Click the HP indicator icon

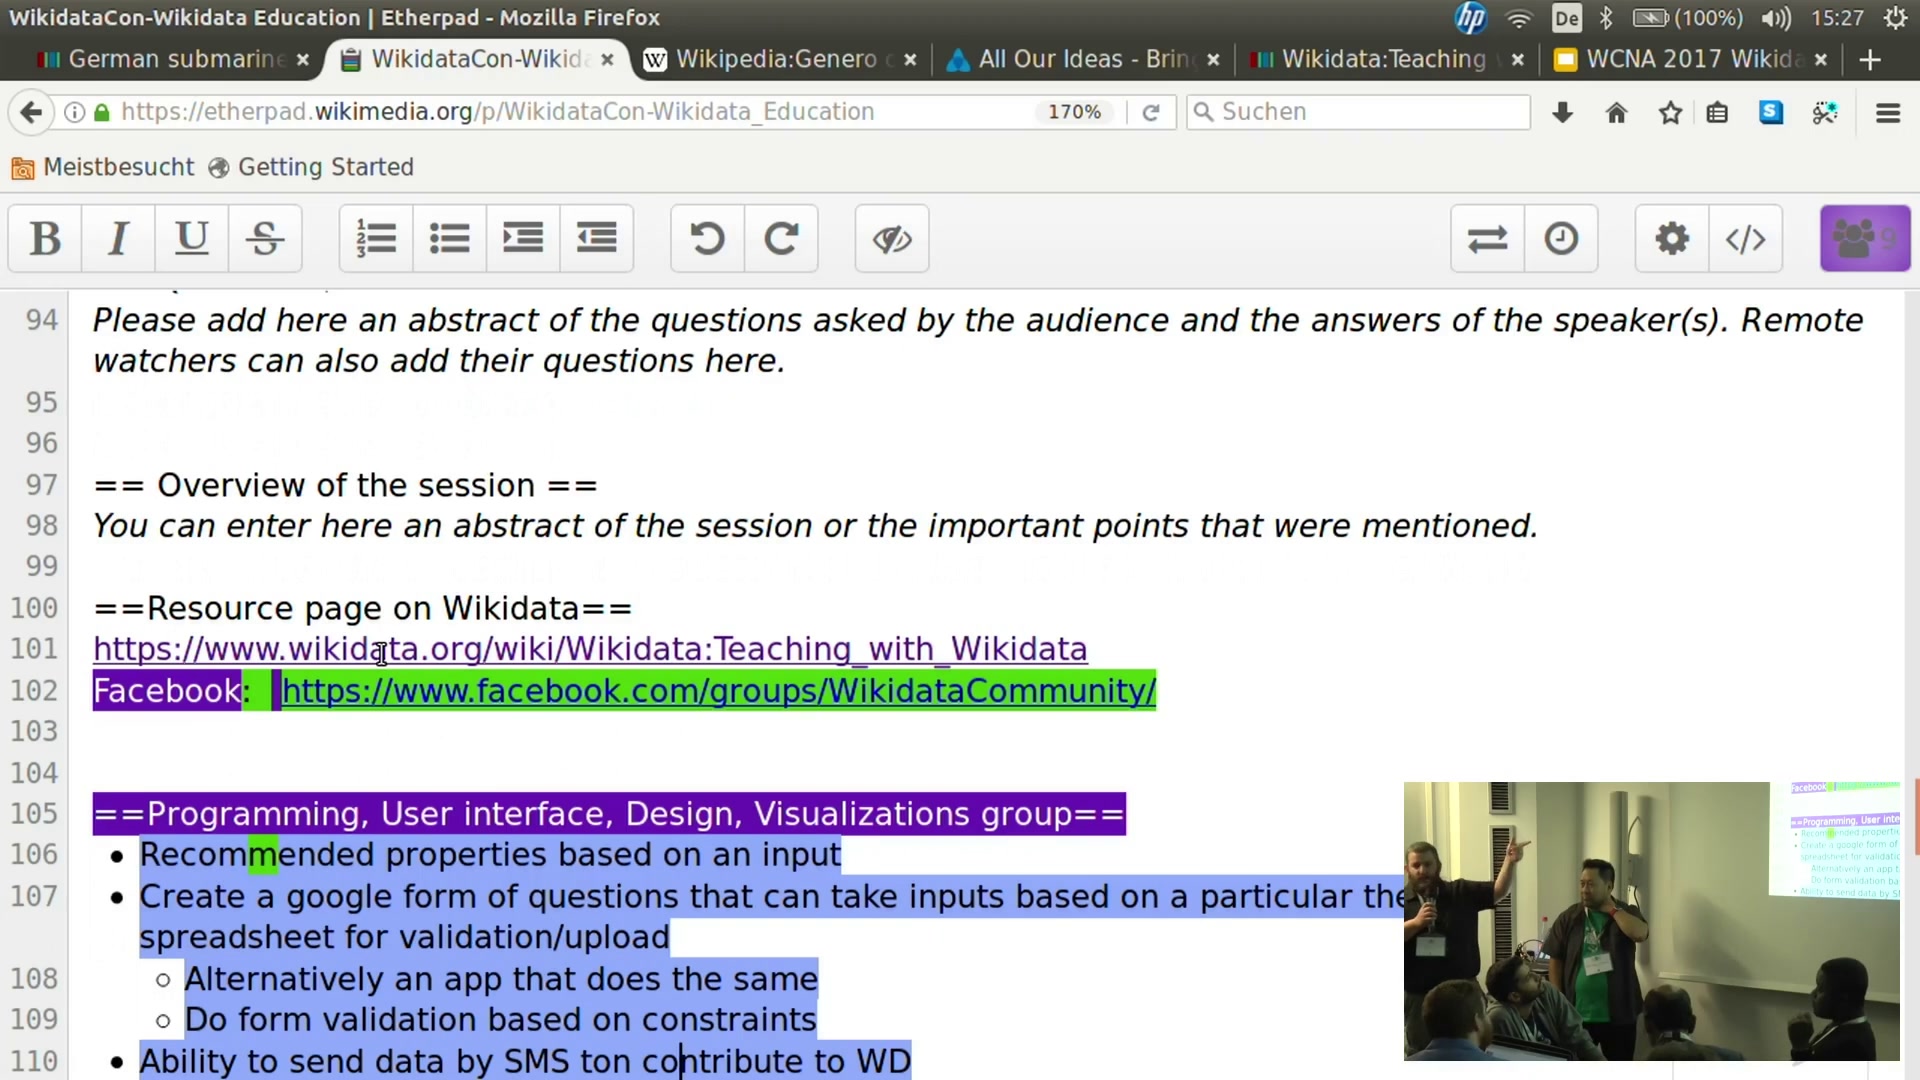1470,18
